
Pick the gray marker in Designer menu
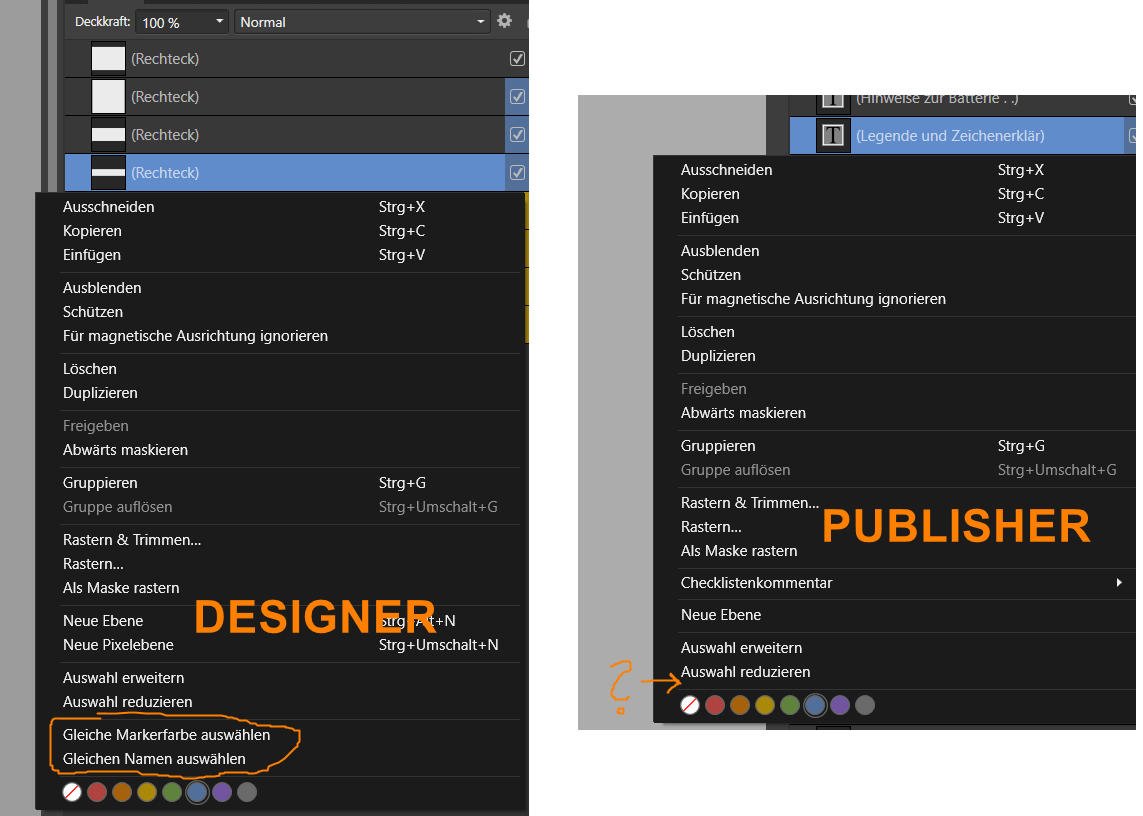[x=247, y=792]
